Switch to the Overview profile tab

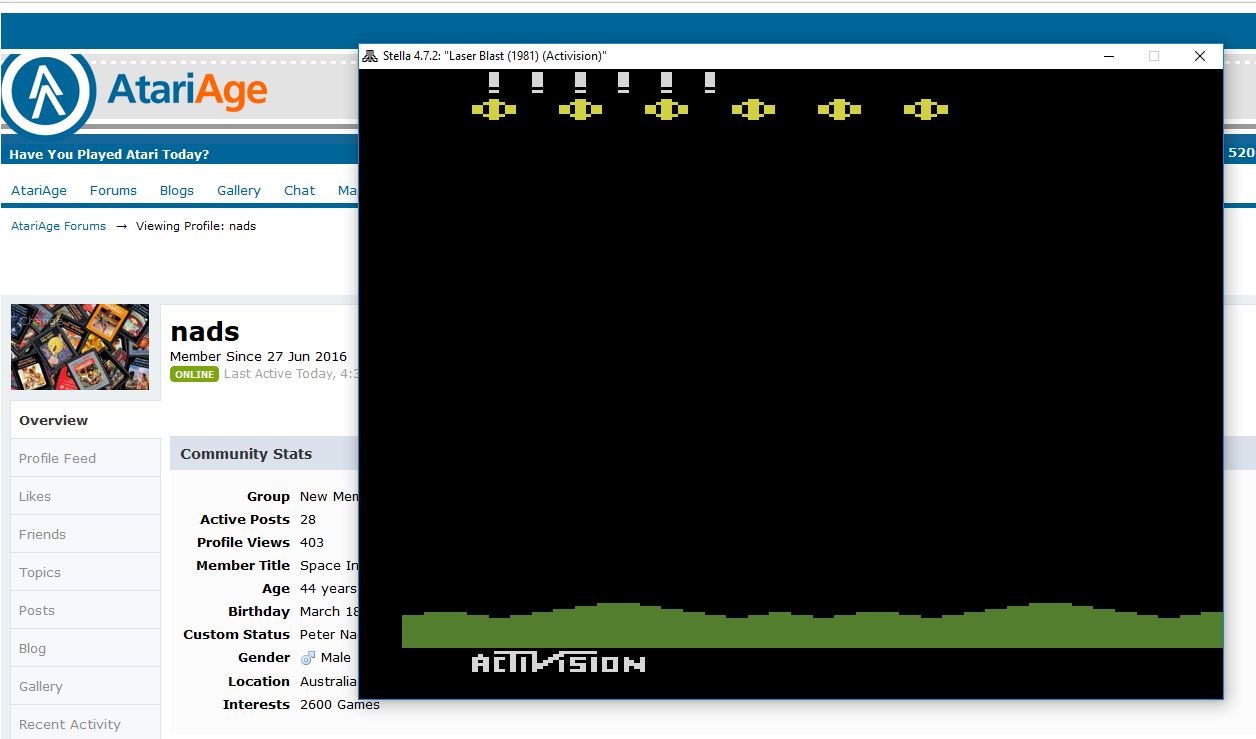[86, 420]
